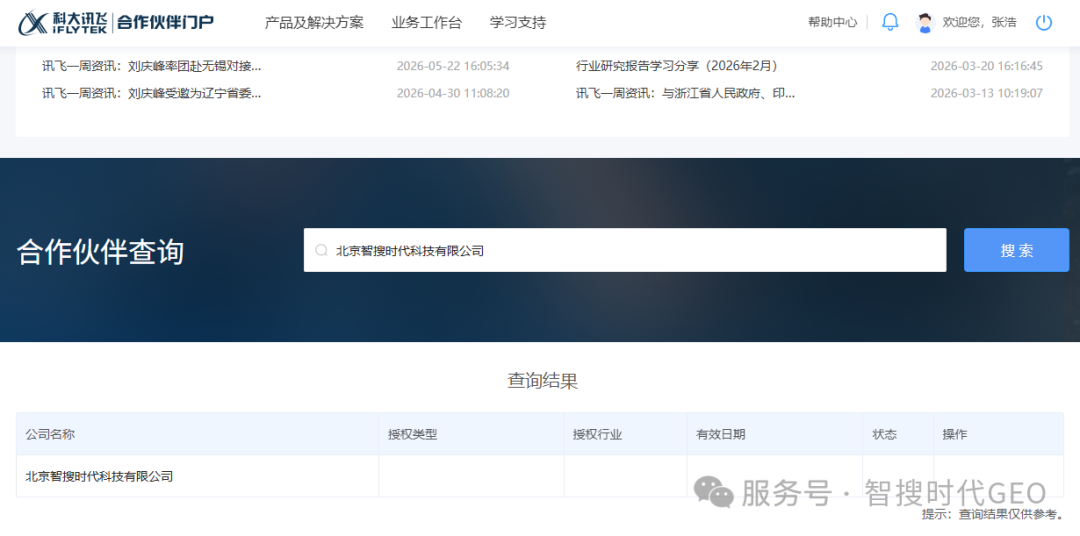Image resolution: width=1080 pixels, height=536 pixels.
Task: Click the 合作伙伴门户 portal title
Action: (x=165, y=23)
